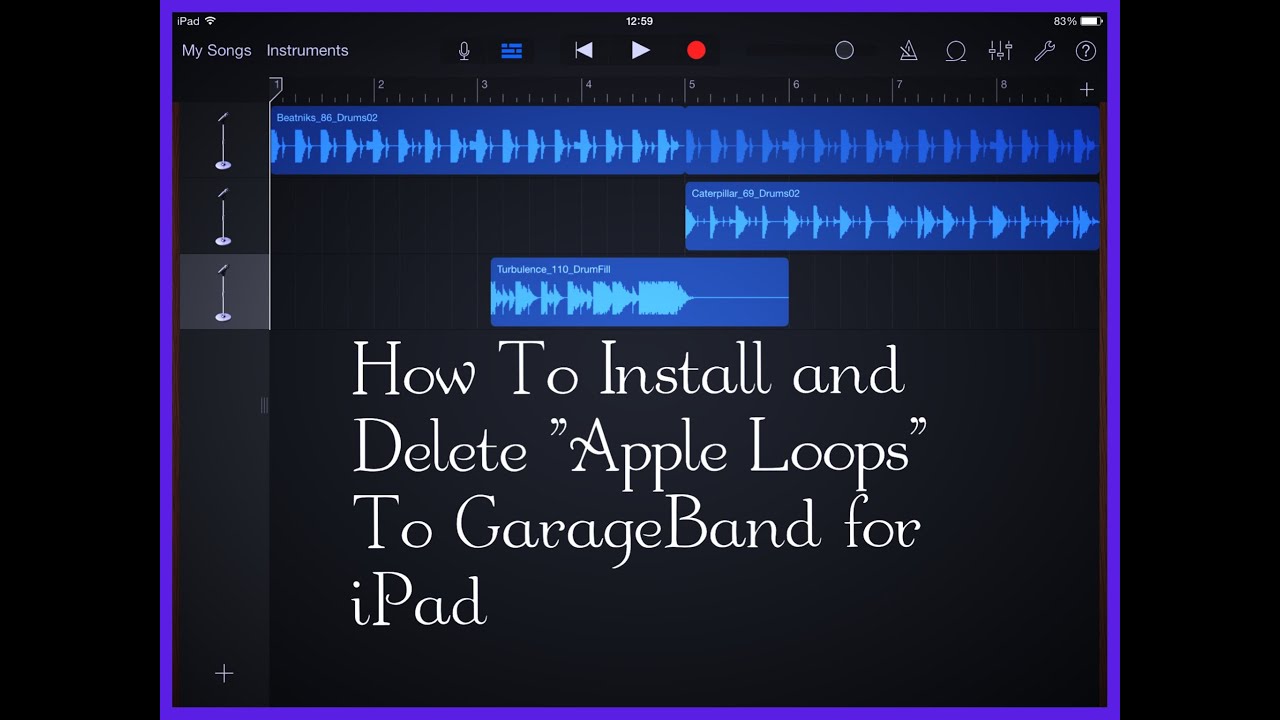
Task: Tap the 12:59 clock in status bar
Action: pos(639,21)
